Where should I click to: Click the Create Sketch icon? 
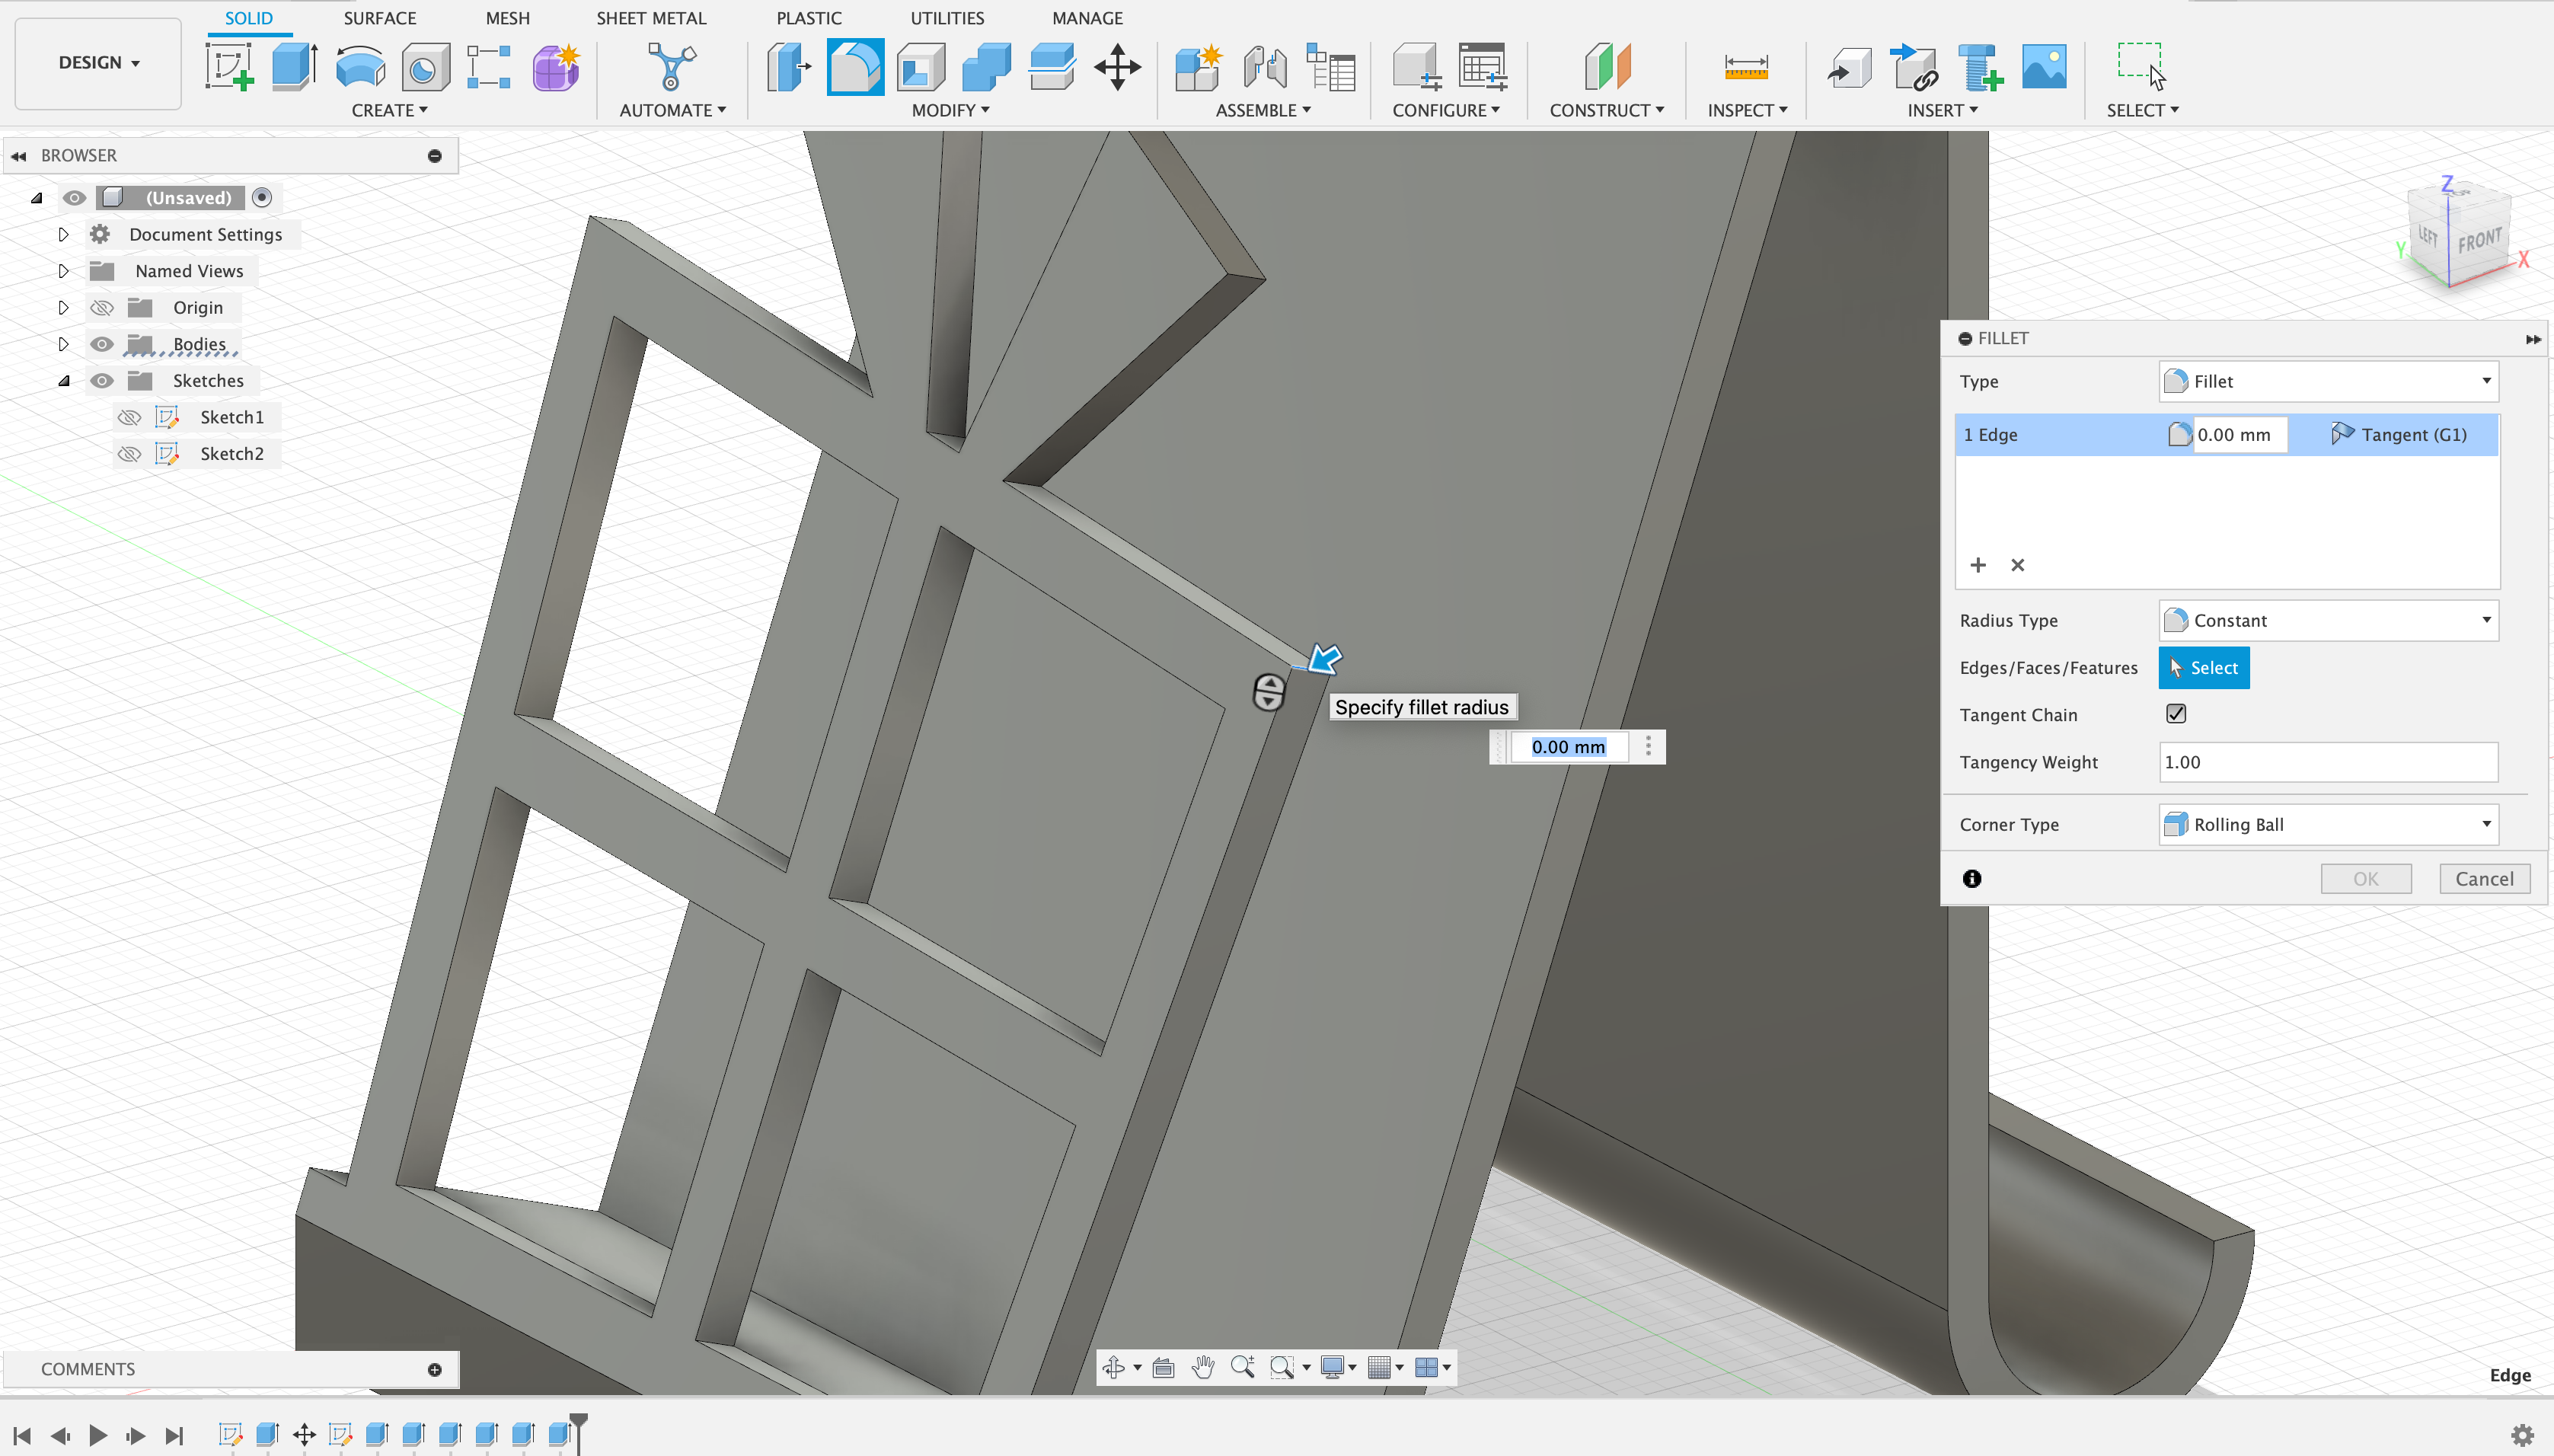[x=229, y=68]
